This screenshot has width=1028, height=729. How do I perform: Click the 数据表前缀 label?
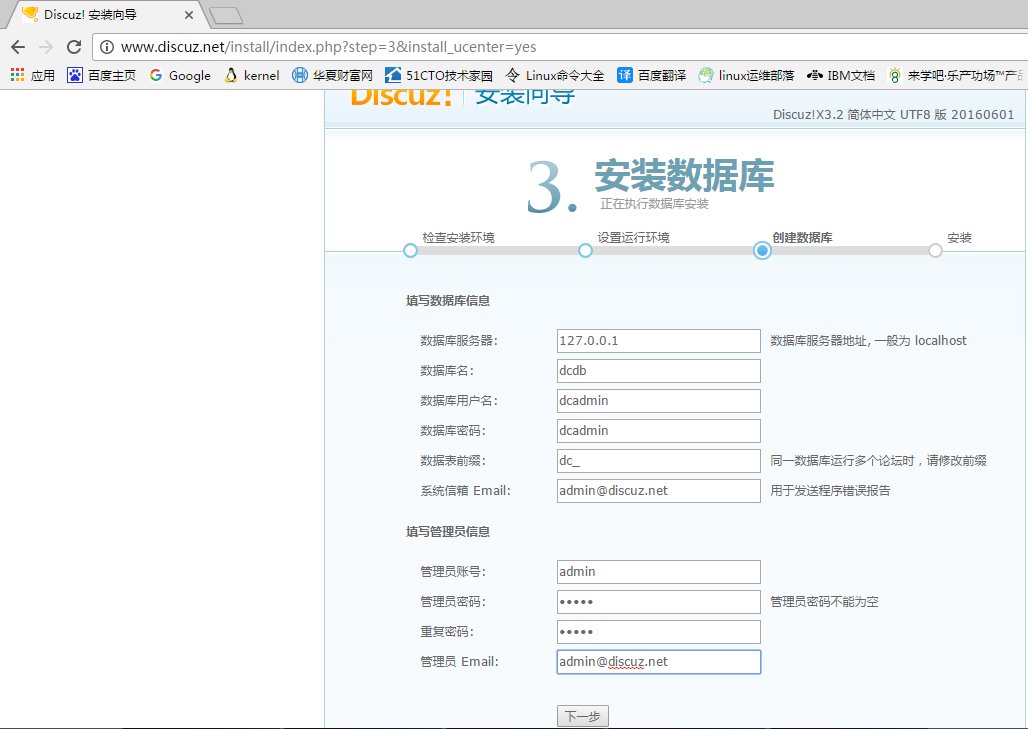[453, 461]
